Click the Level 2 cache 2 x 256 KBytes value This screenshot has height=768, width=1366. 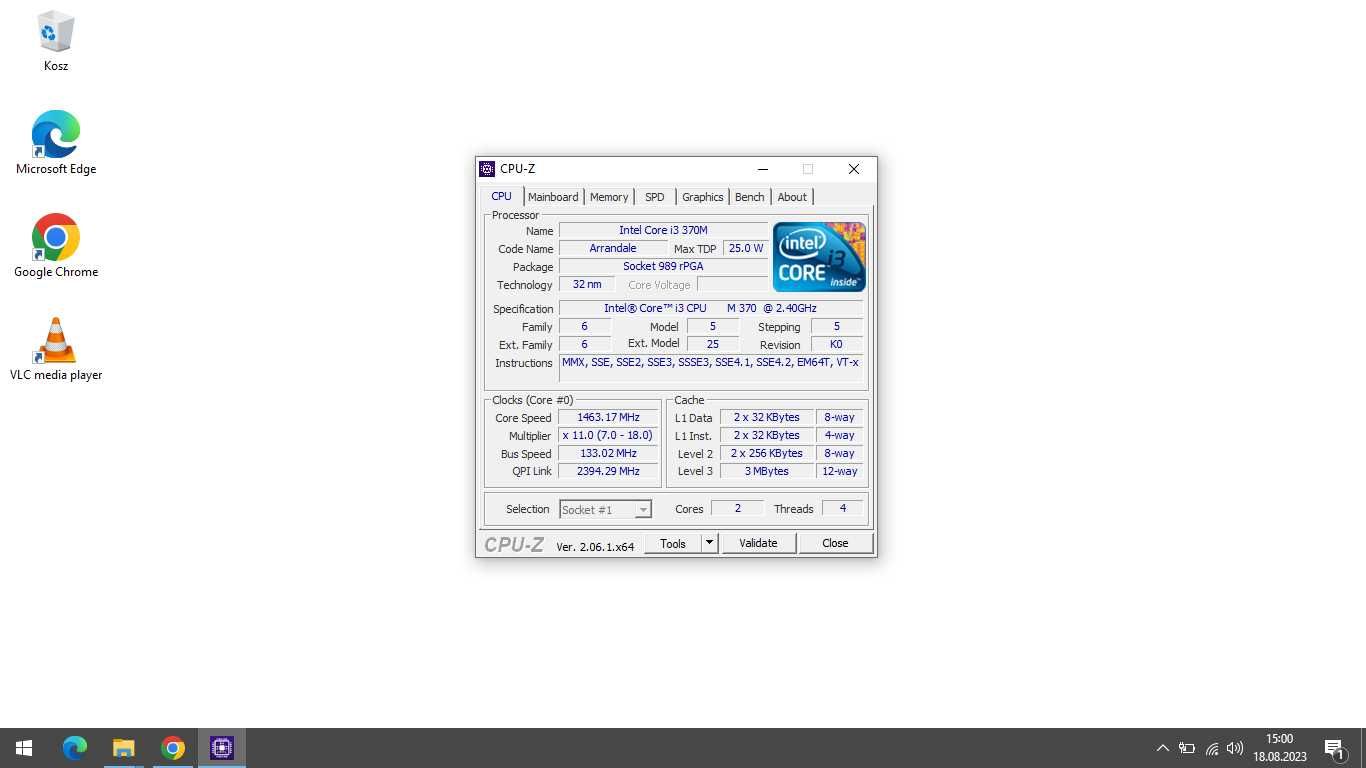coord(766,453)
